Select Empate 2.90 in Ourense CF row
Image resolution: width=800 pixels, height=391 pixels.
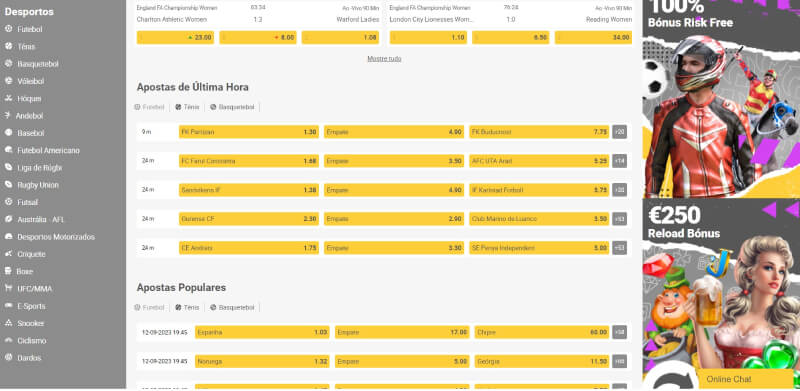(x=394, y=219)
